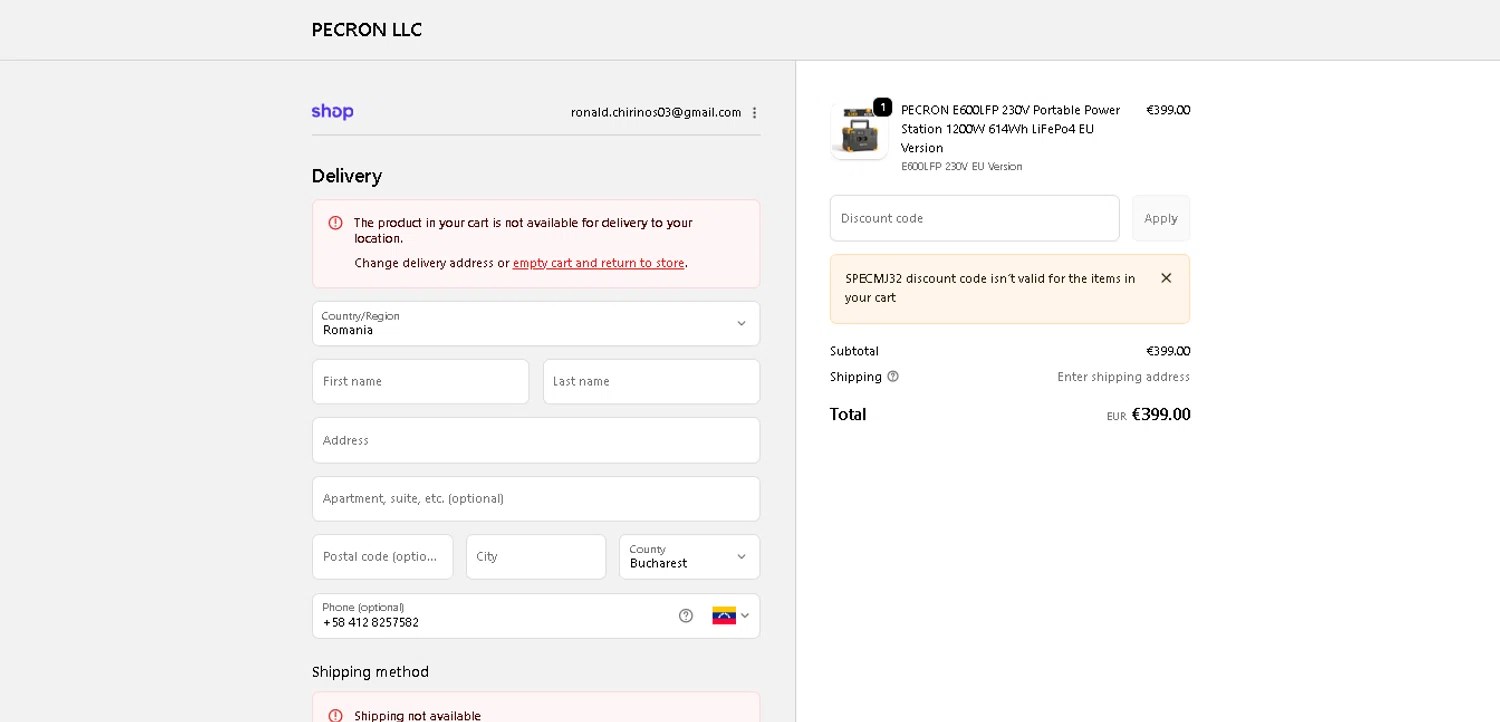Viewport: 1500px width, 722px height.
Task: Click the delivery error alert icon
Action: (336, 223)
